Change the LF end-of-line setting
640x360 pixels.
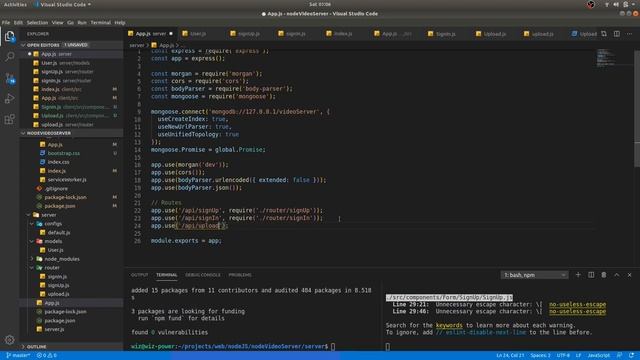578,356
